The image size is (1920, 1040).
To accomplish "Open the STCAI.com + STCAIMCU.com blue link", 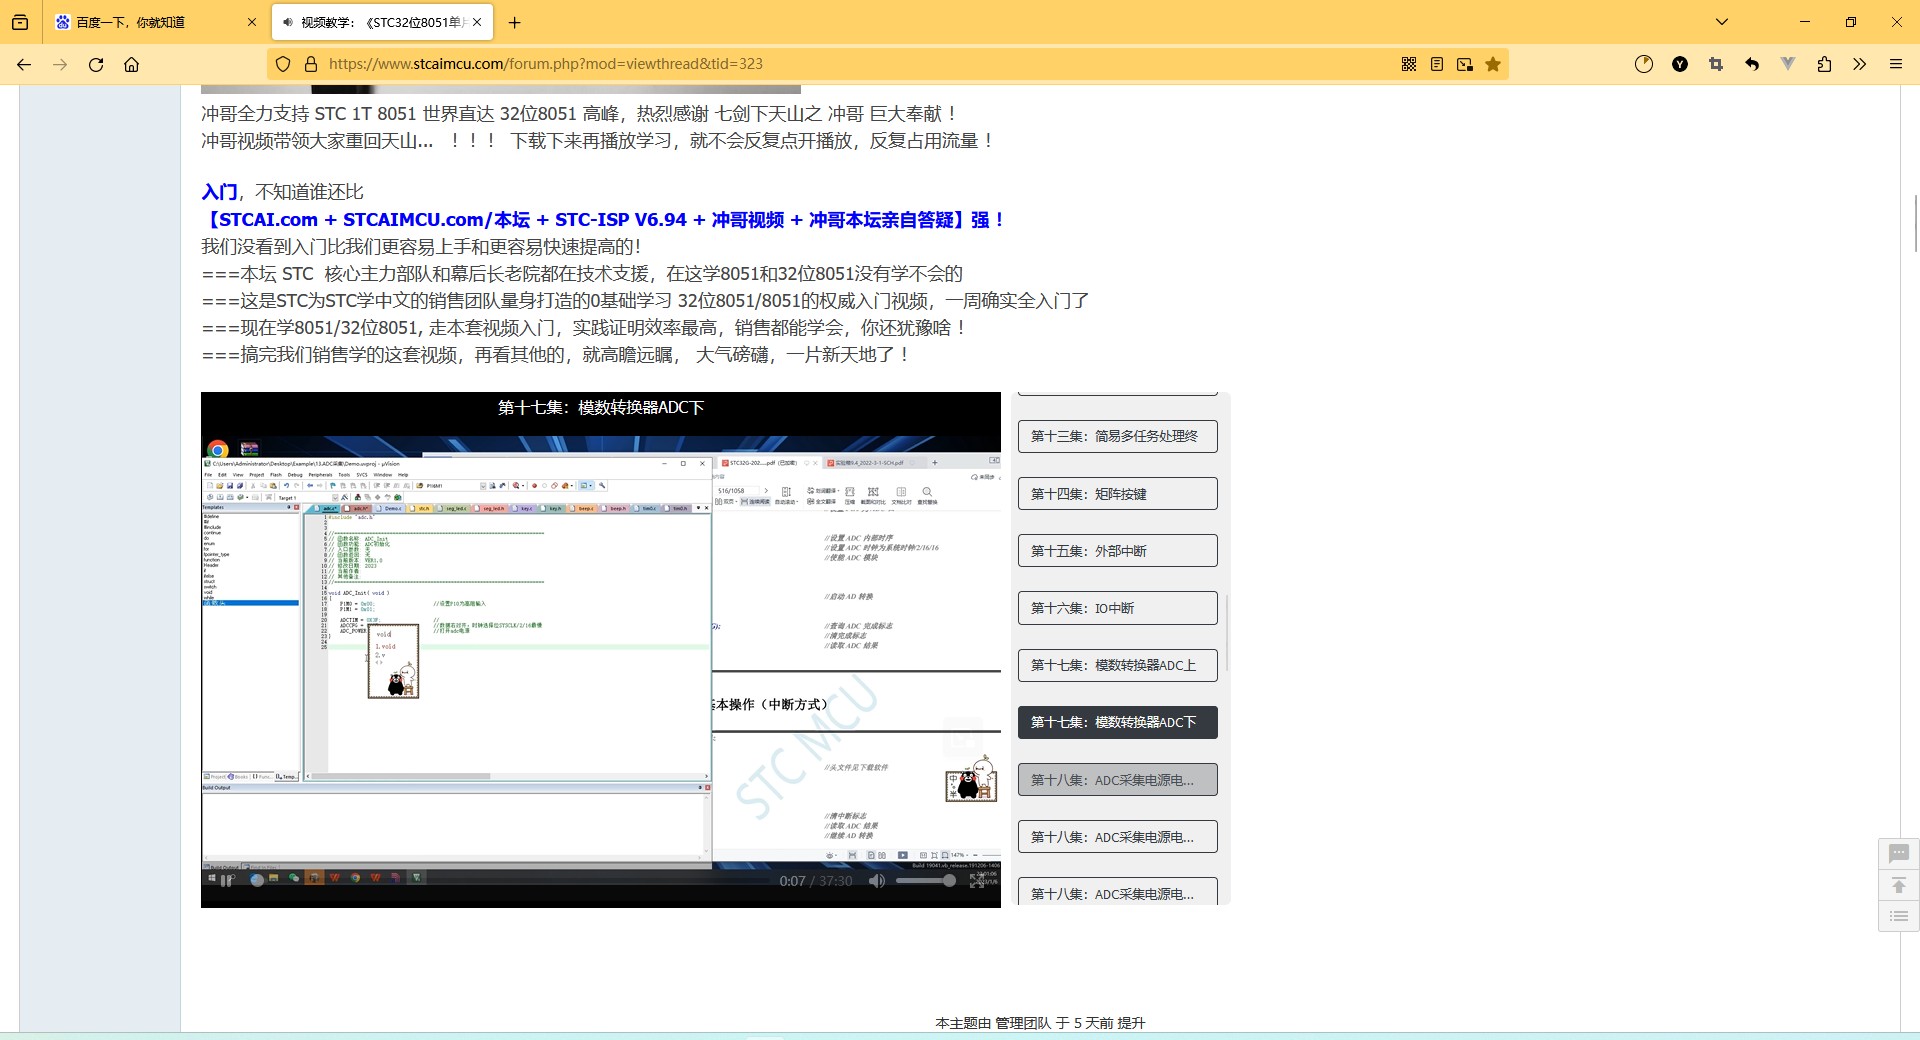I will click(603, 220).
